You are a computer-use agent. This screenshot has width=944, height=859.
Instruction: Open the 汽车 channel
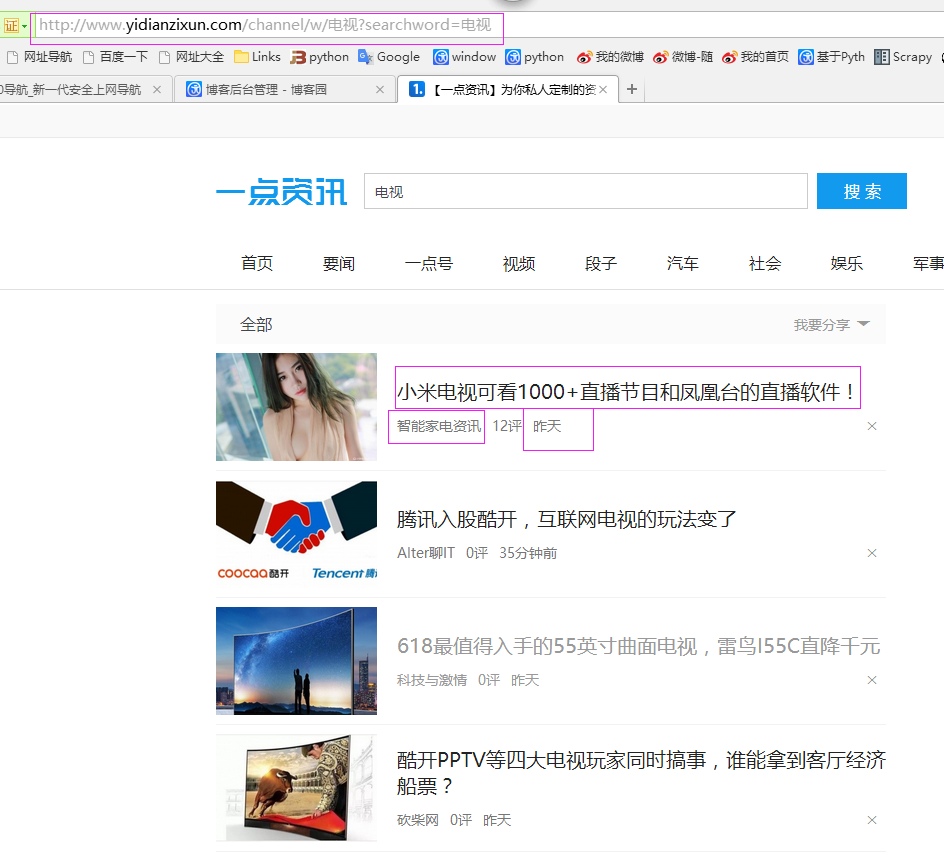[683, 264]
